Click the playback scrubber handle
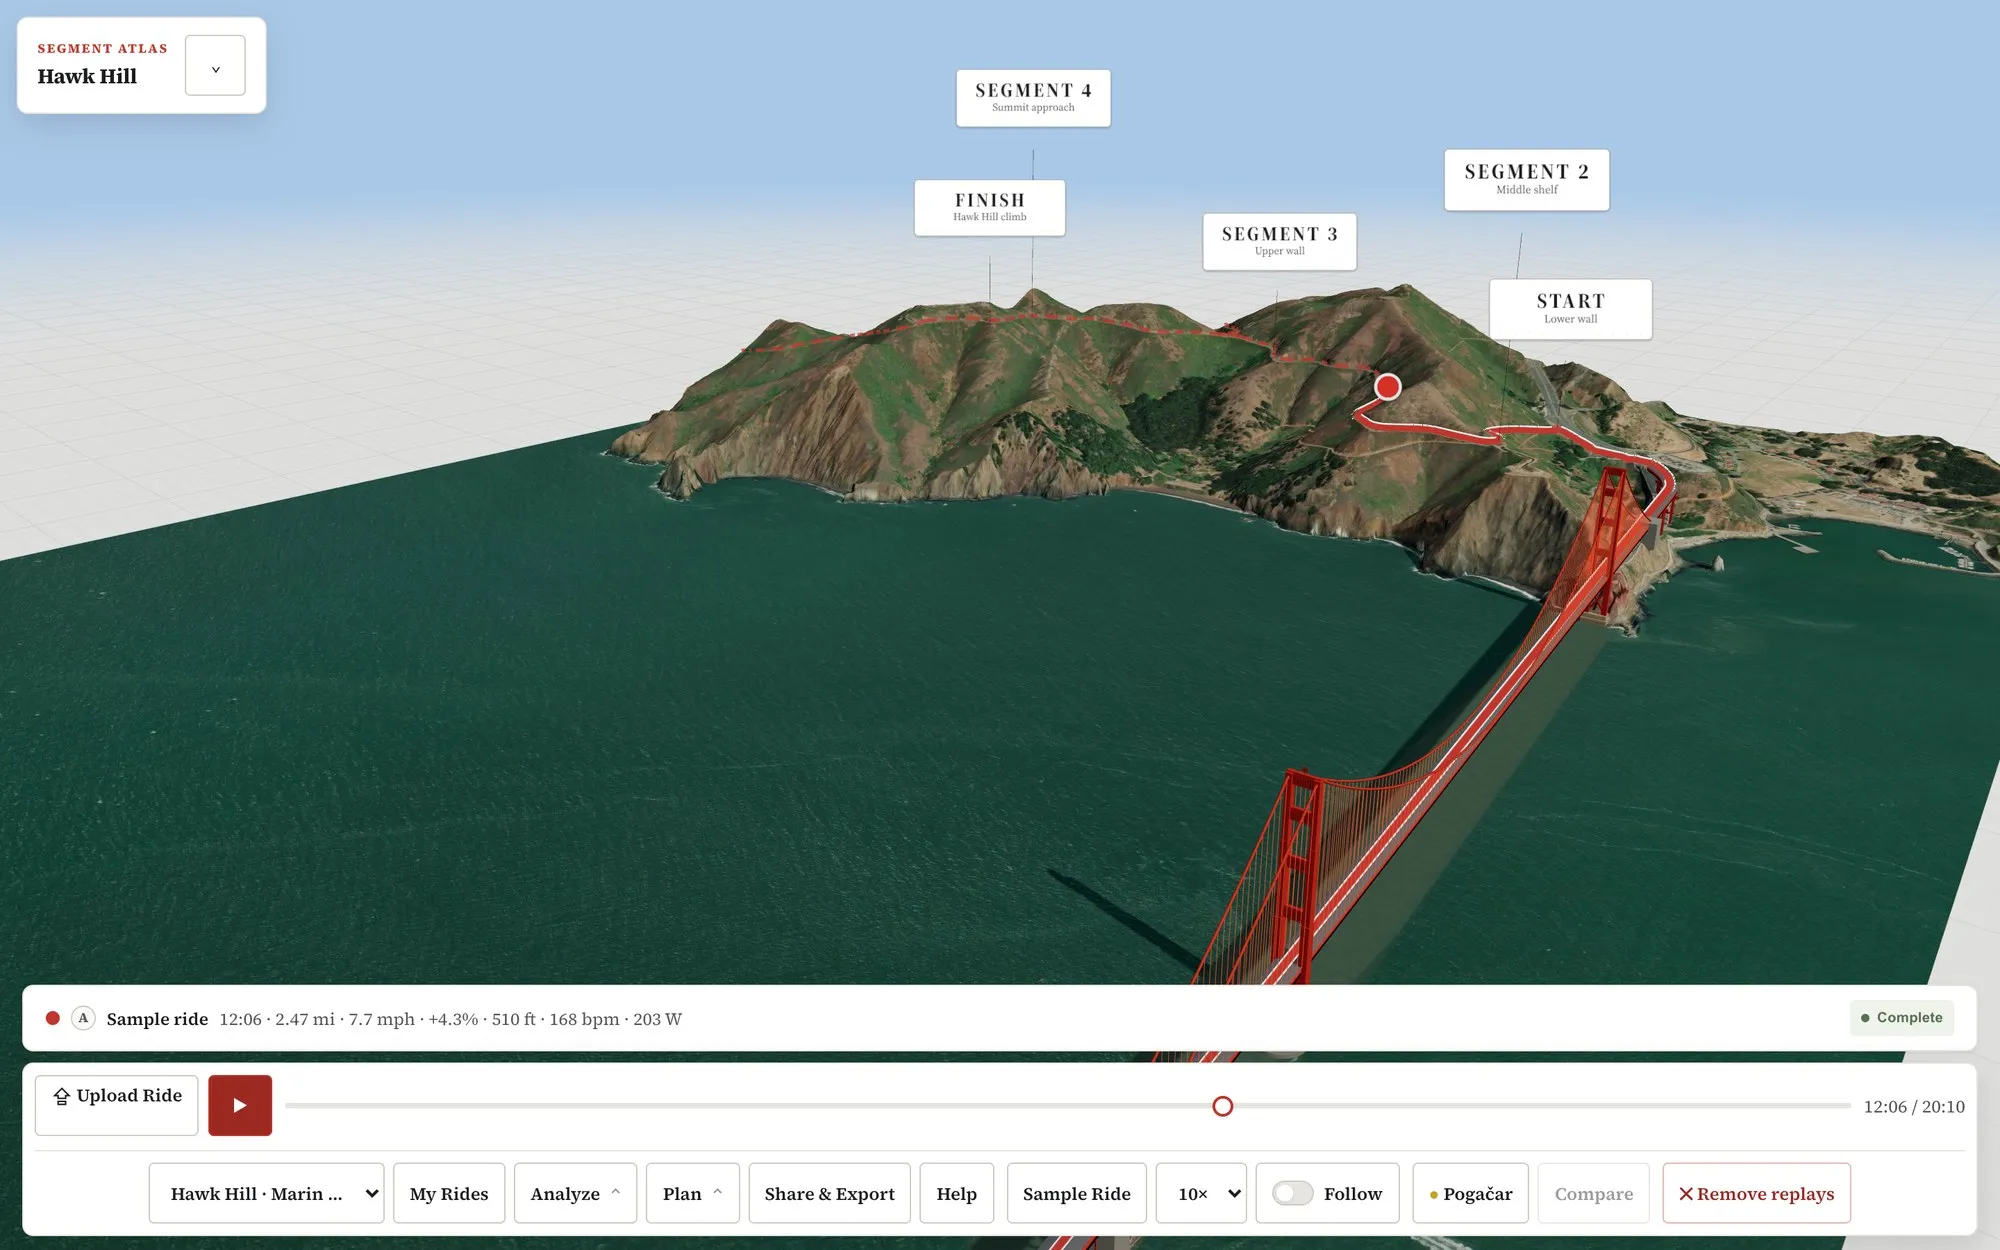This screenshot has width=2000, height=1250. coord(1222,1106)
